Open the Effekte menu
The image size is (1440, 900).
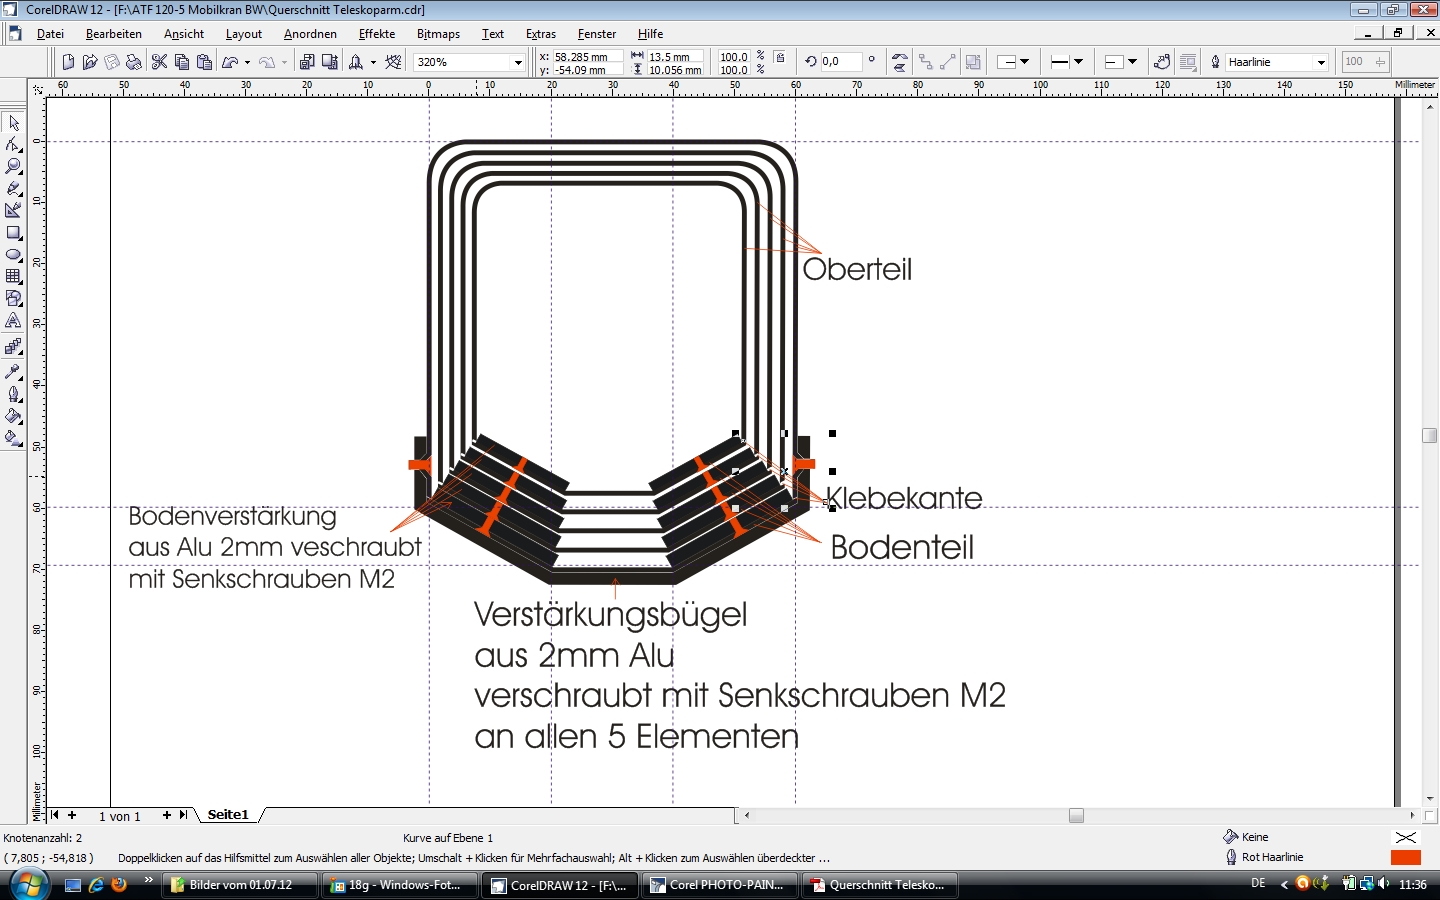click(x=376, y=34)
